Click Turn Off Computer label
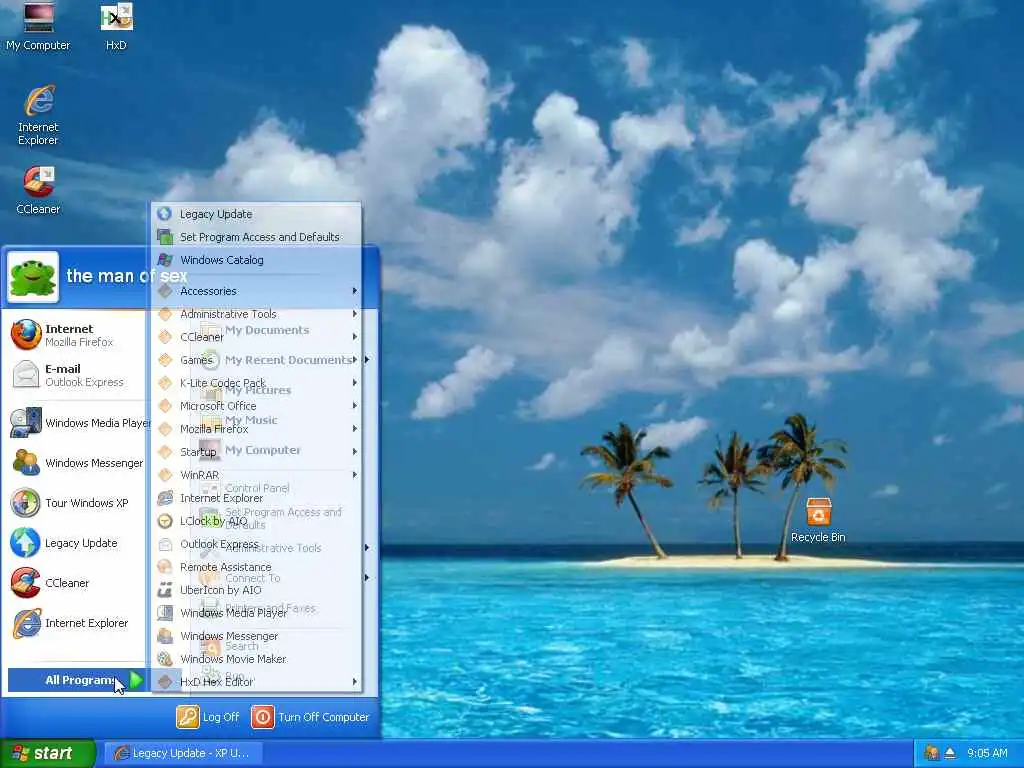1024x768 pixels. (x=323, y=716)
